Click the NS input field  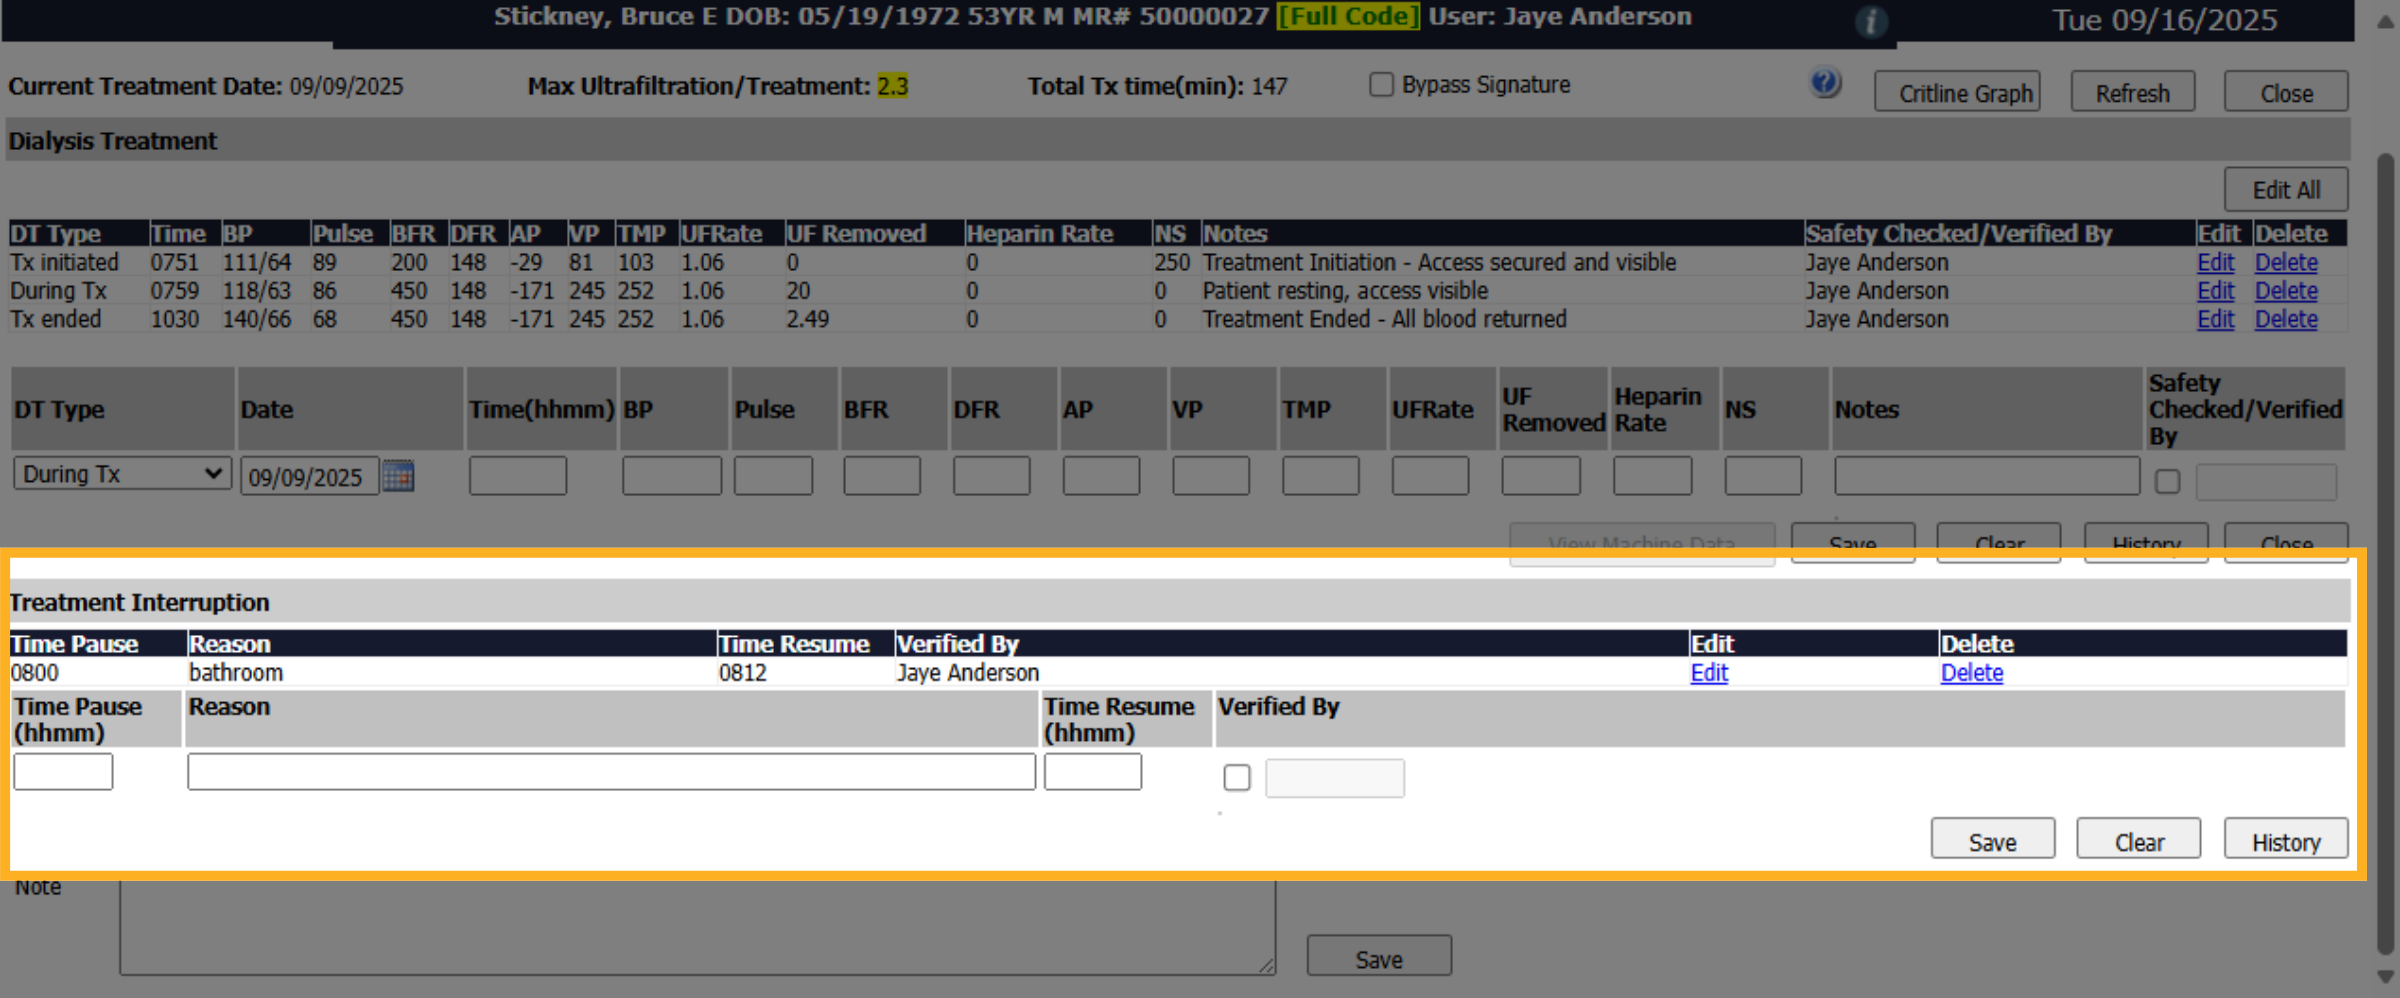[1763, 476]
